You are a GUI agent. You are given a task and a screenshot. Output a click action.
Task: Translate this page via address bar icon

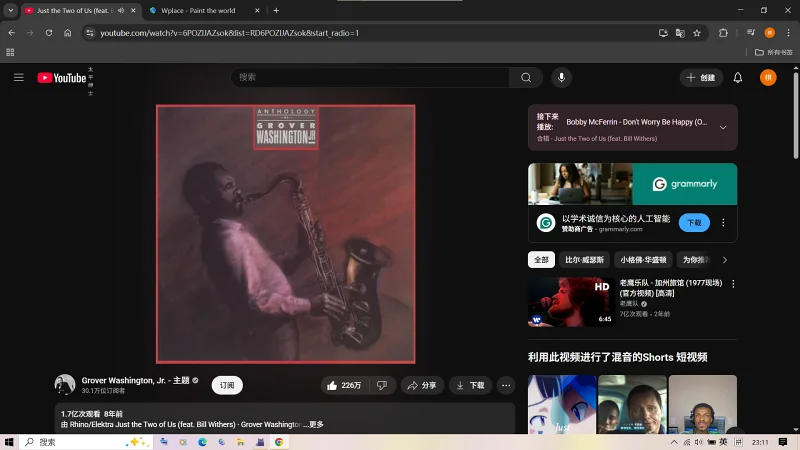[680, 33]
